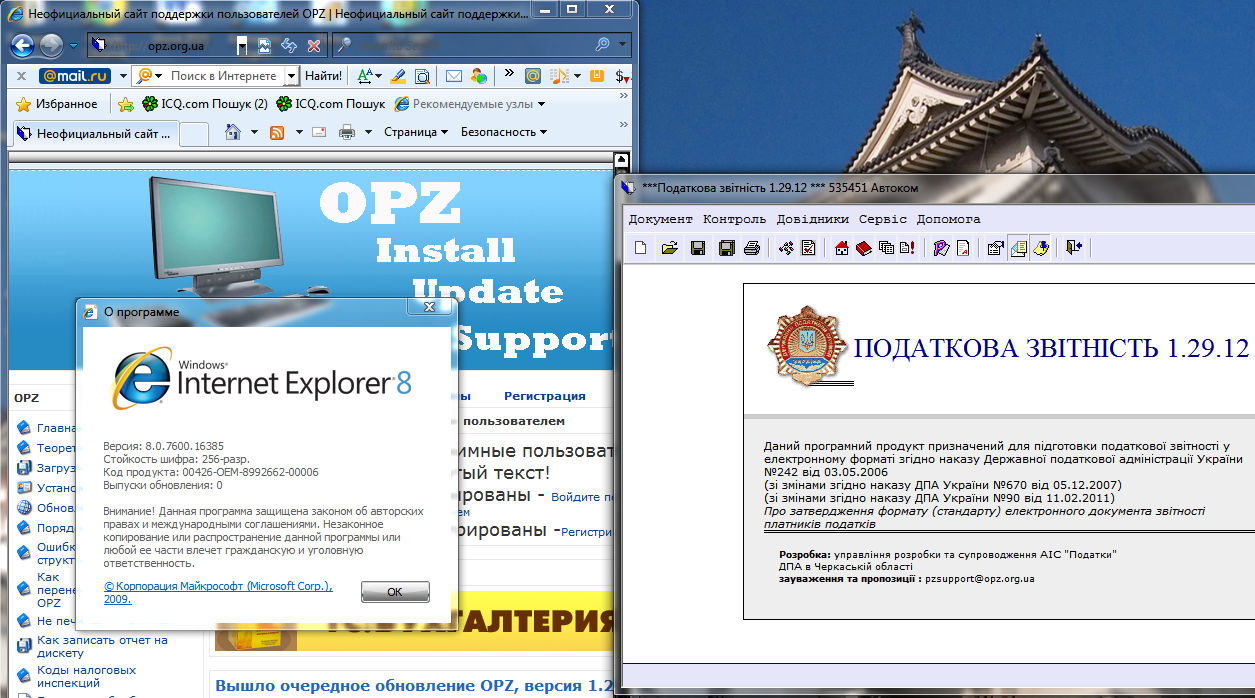Close the О программе dialog
The image size is (1255, 698).
coord(428,306)
